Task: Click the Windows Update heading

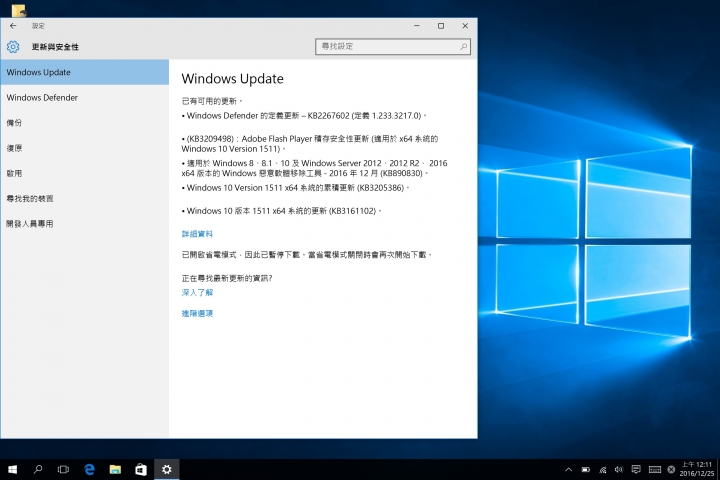Action: click(x=232, y=79)
